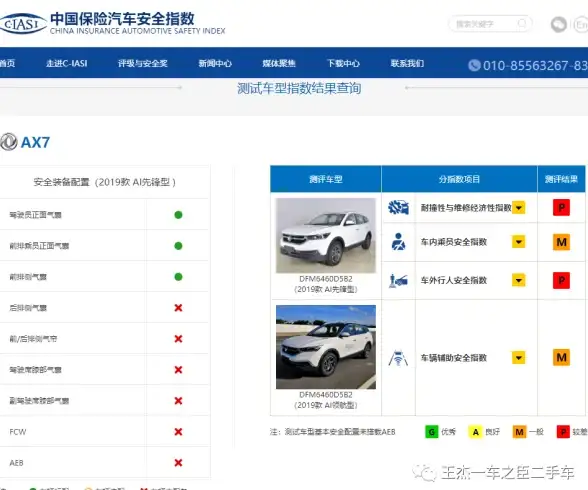Click the 驾驶员正面气囊 row label
Screen dimensions: 588x490
[x=35, y=215]
